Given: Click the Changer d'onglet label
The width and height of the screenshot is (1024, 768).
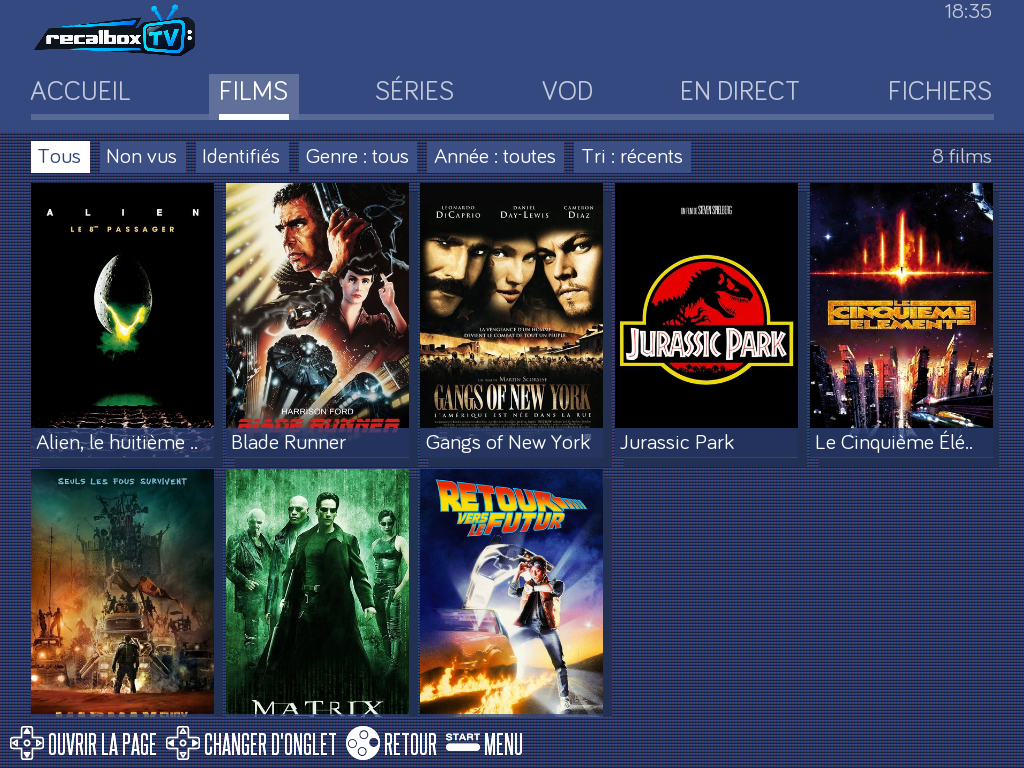Looking at the screenshot, I should (270, 744).
